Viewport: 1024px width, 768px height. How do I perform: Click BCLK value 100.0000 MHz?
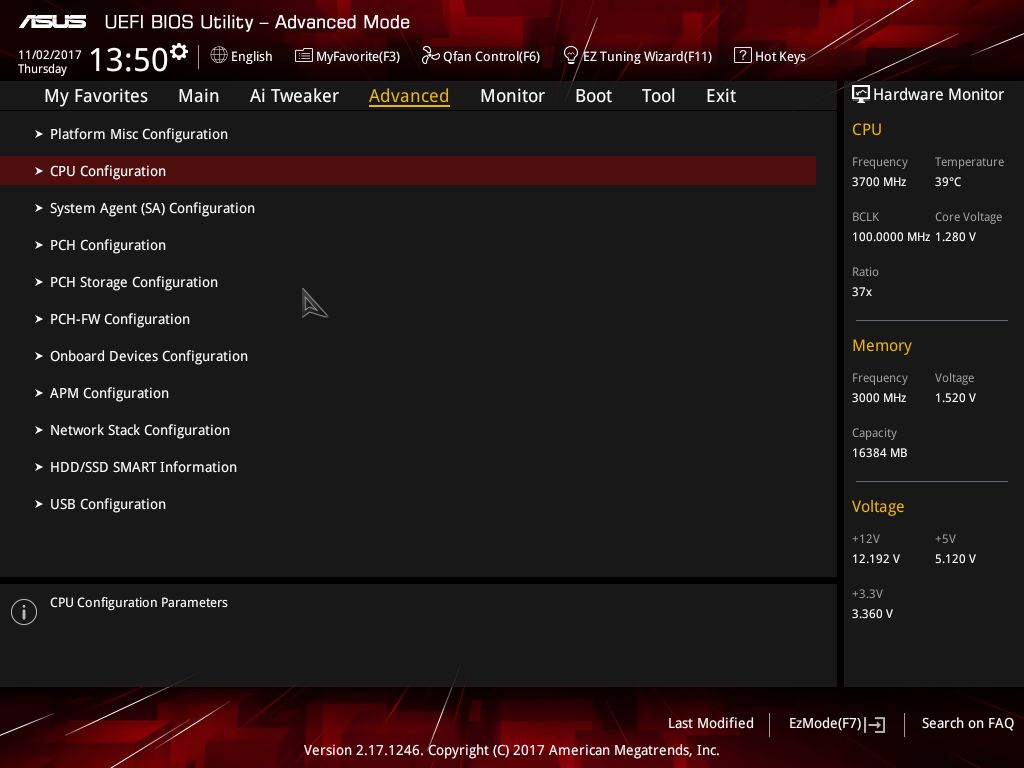[891, 237]
